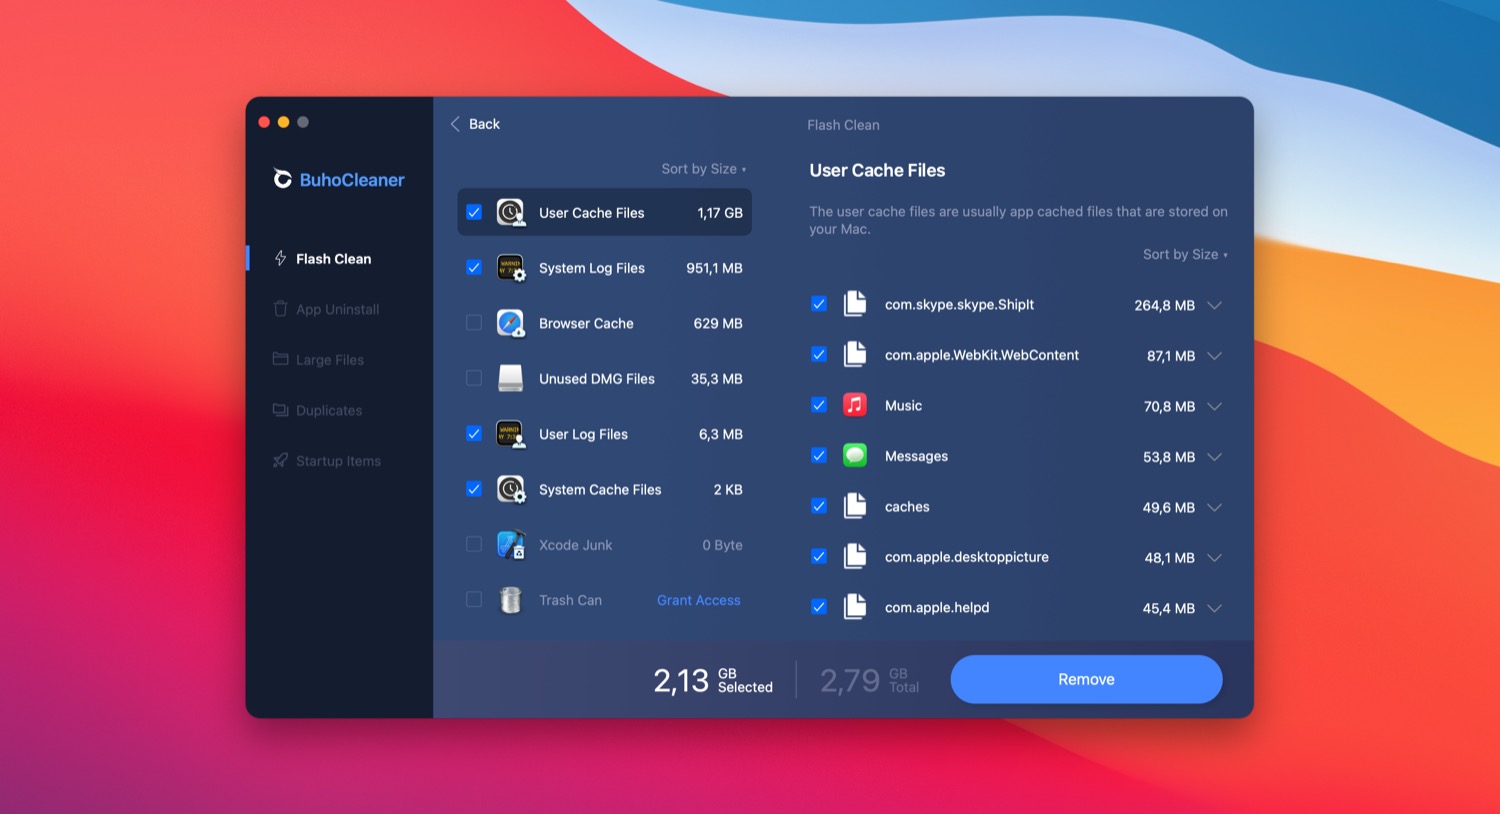Screen dimensions: 1500x814
Task: Click the com.apple.WebKit.WebContent file icon
Action: click(x=855, y=355)
